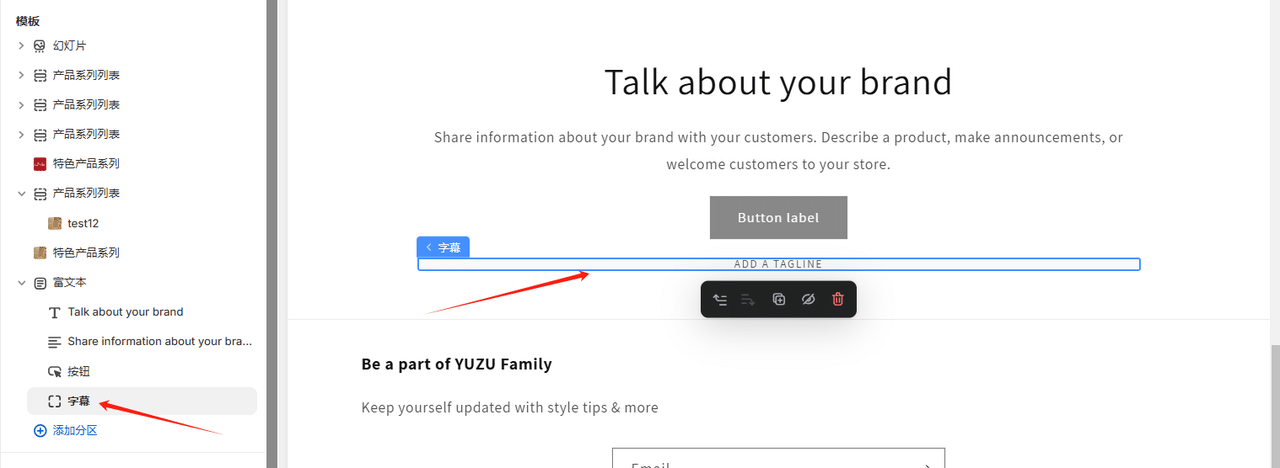
Task: Move the caption block up
Action: pyautogui.click(x=720, y=299)
